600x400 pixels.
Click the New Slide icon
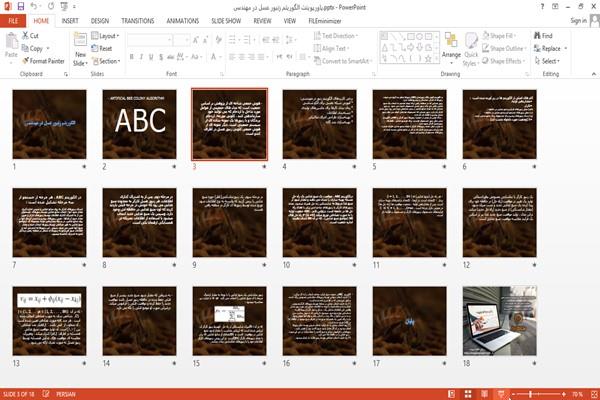[80, 40]
